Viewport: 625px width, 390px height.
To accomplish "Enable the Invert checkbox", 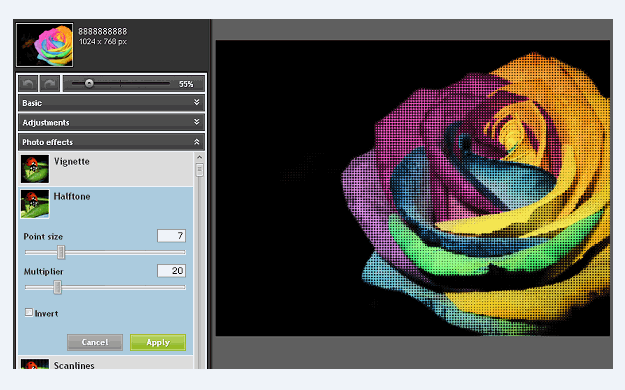I will point(29,312).
